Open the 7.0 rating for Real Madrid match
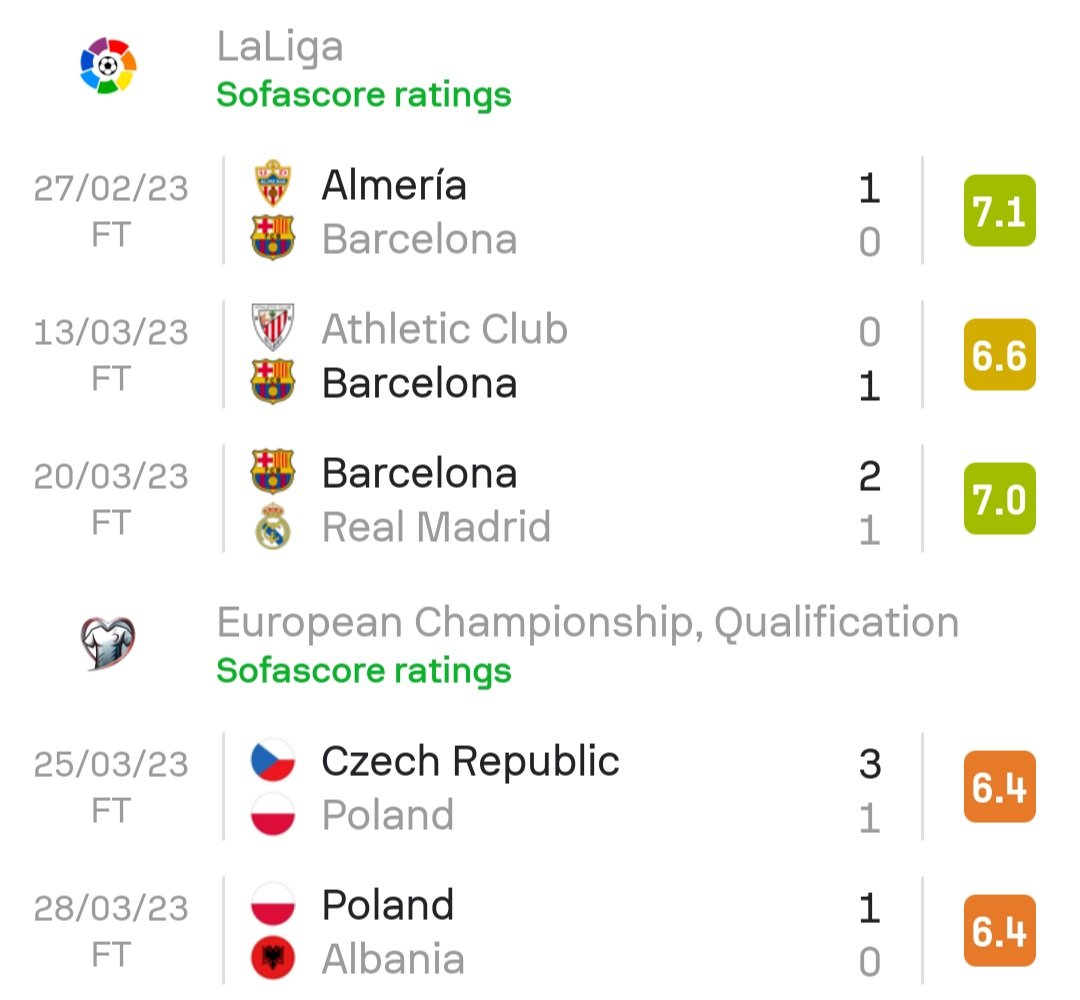 coord(999,499)
